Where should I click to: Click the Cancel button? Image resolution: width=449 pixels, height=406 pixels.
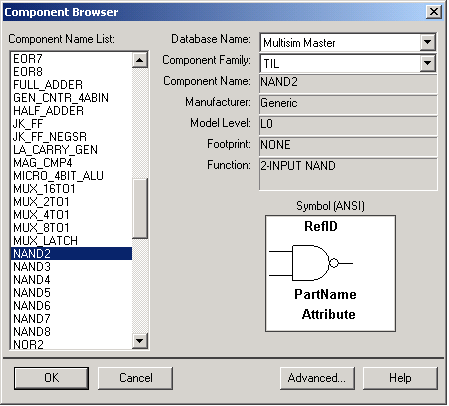(x=135, y=378)
